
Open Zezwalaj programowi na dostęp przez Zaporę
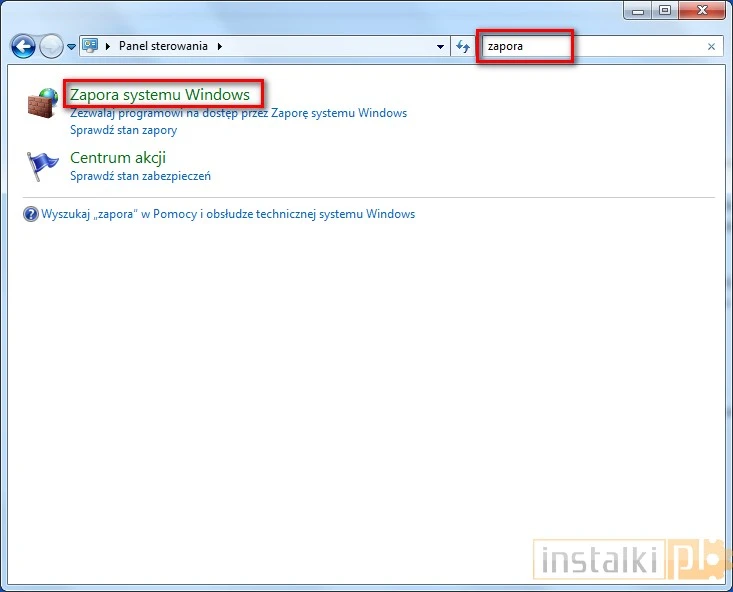[238, 113]
